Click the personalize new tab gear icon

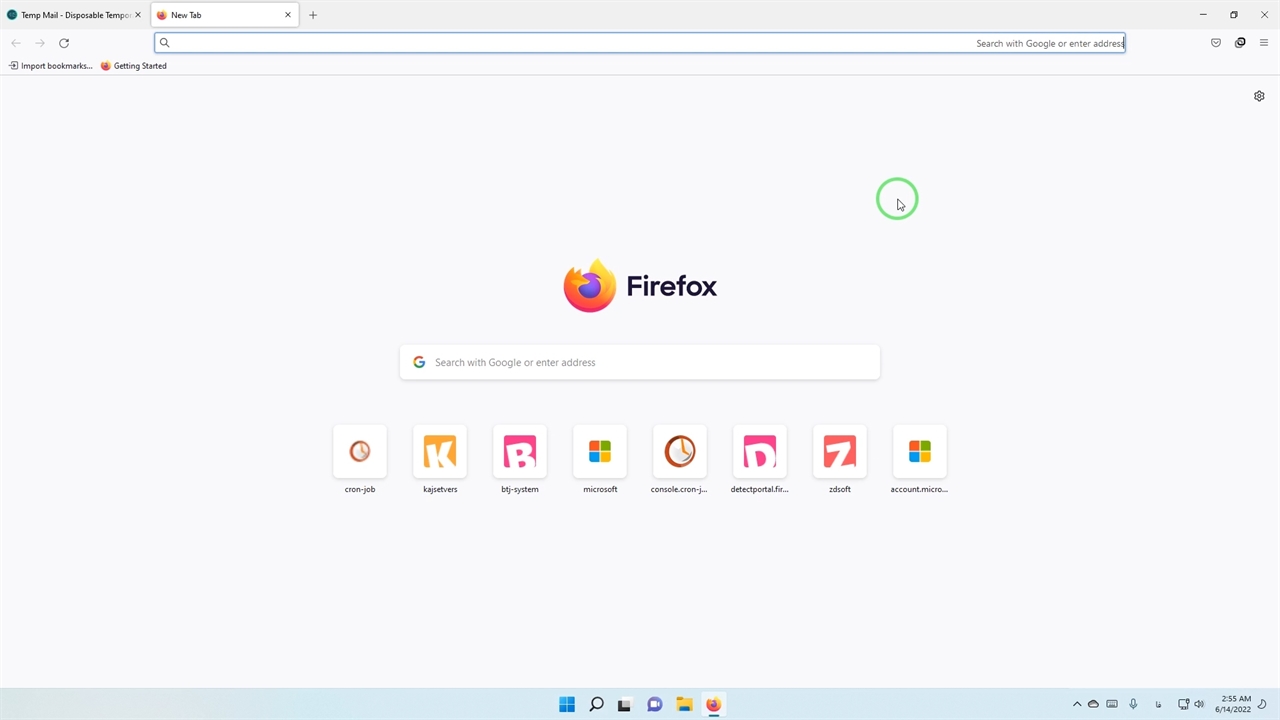1259,96
